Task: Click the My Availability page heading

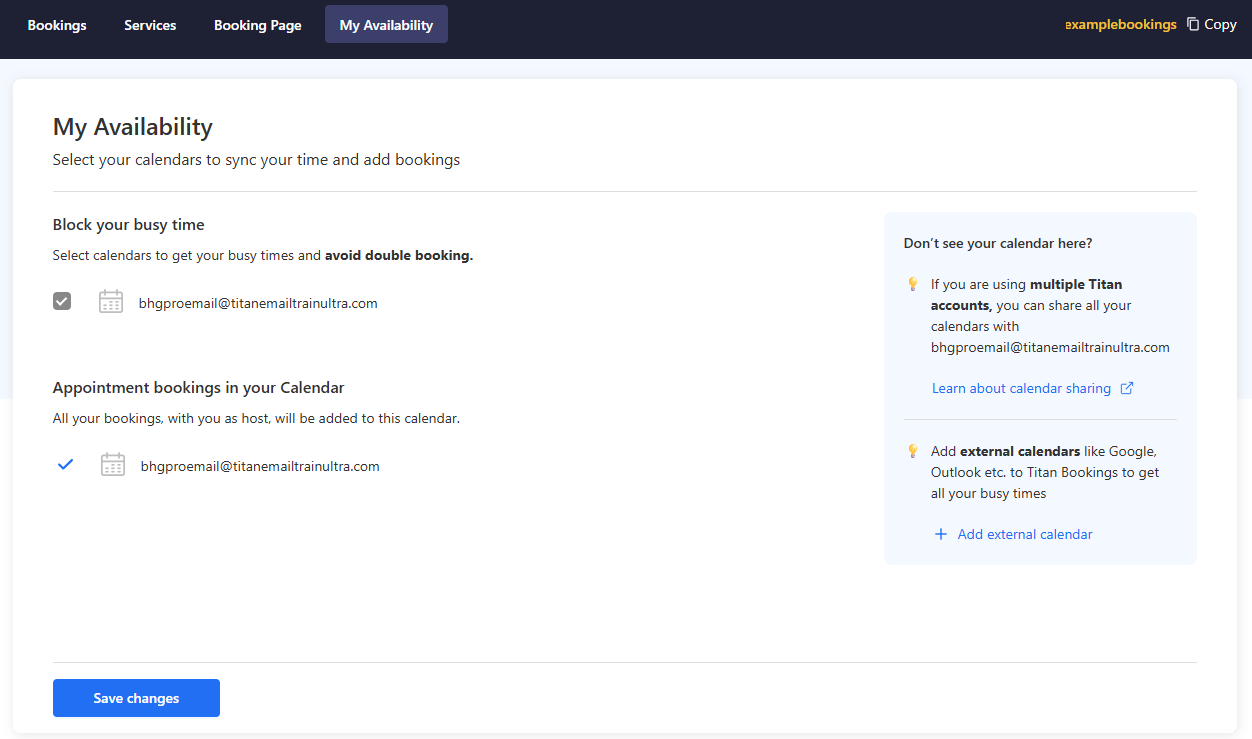Action: coord(133,127)
